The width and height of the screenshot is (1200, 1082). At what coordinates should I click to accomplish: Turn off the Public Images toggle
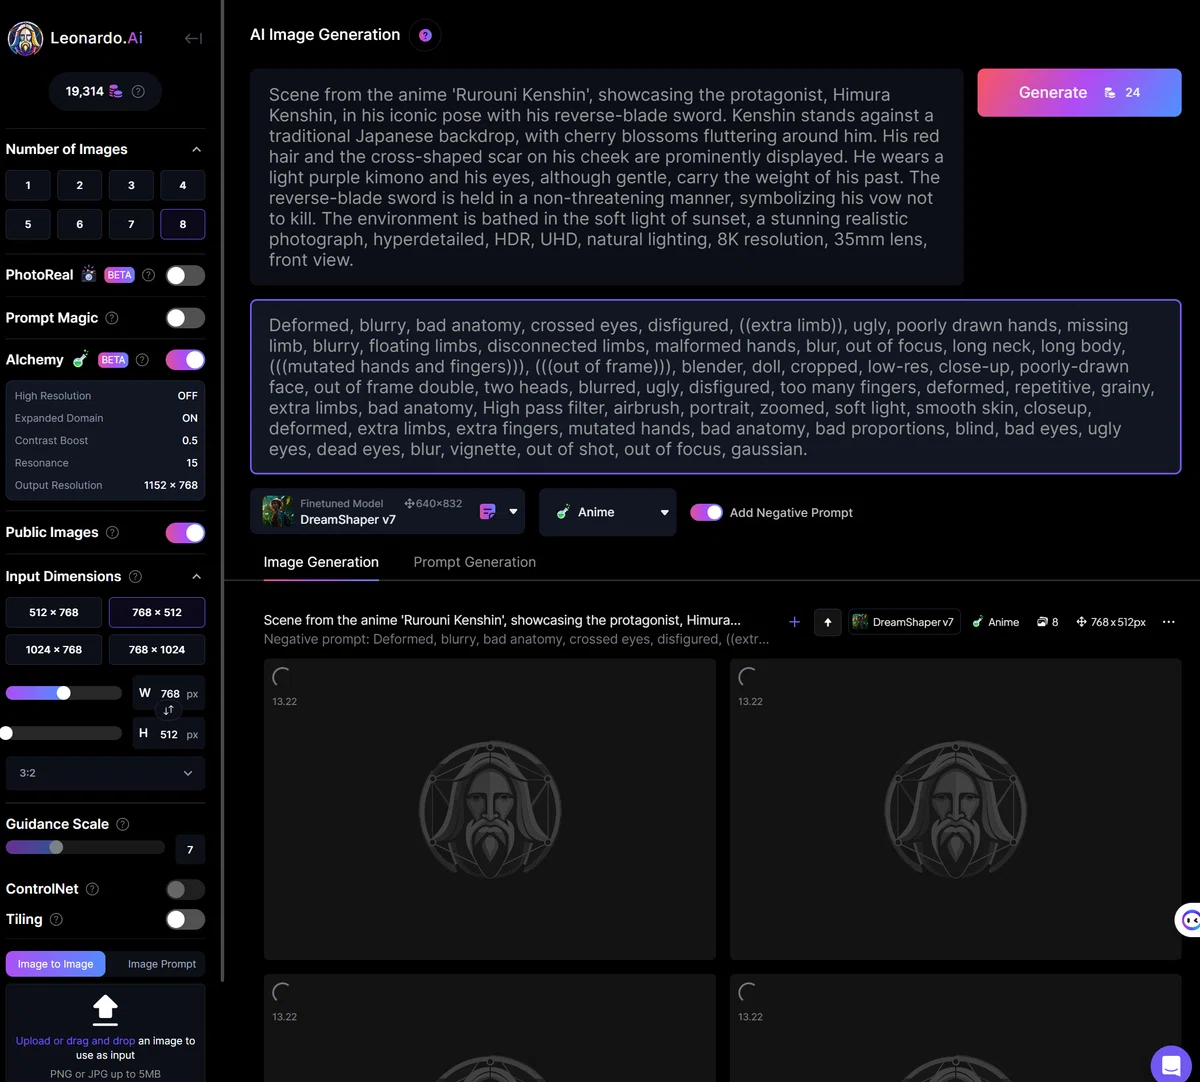pos(185,533)
